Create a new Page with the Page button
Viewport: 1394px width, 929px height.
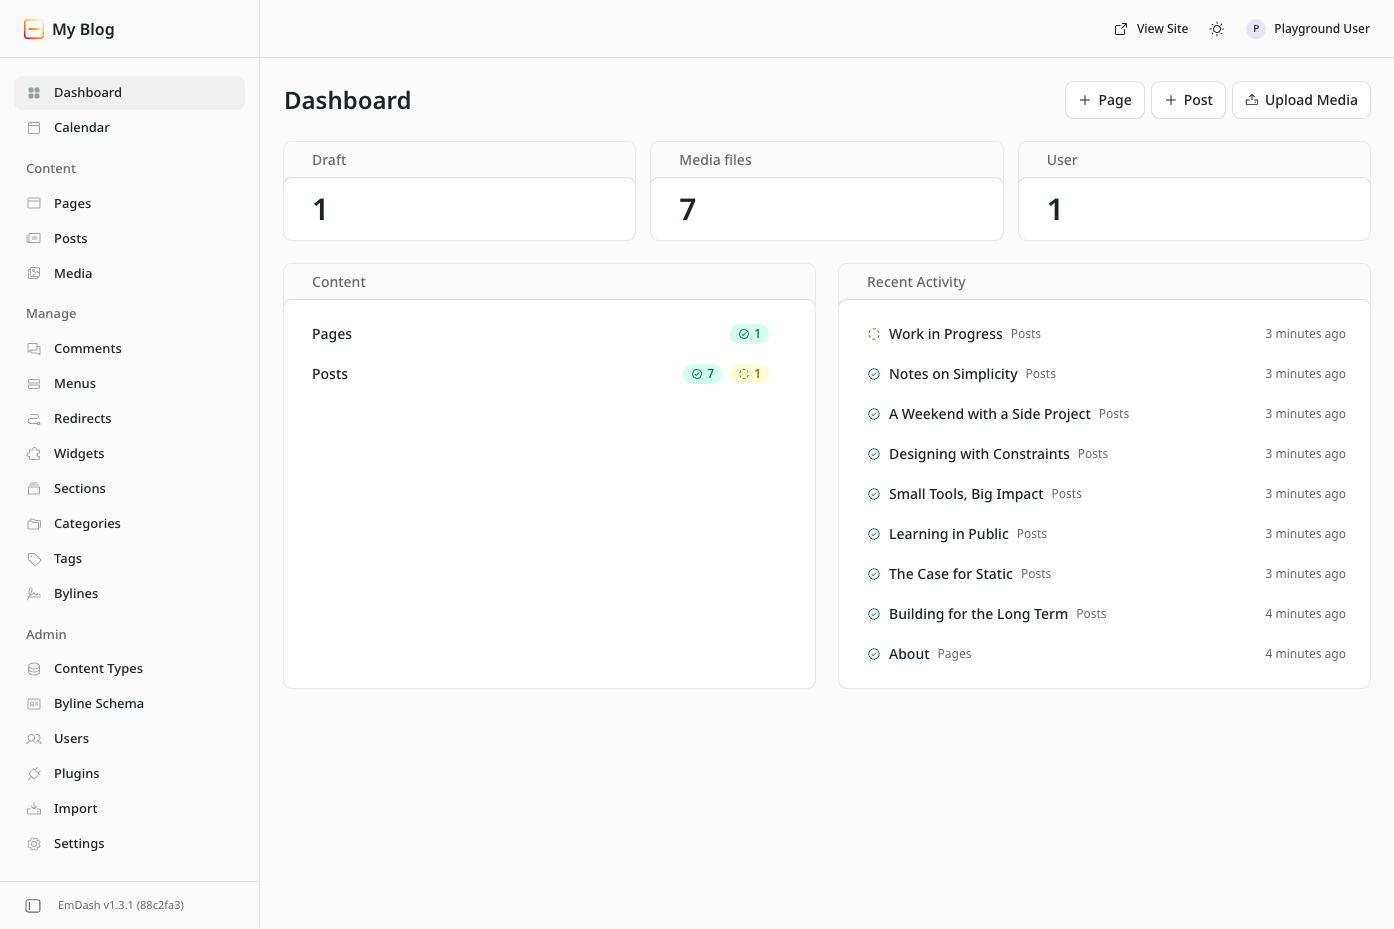(x=1105, y=100)
